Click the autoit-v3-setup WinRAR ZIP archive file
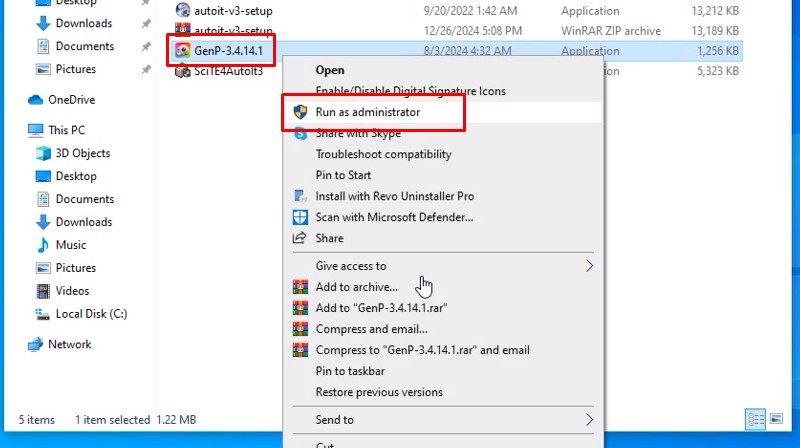This screenshot has height=448, width=800. click(230, 30)
